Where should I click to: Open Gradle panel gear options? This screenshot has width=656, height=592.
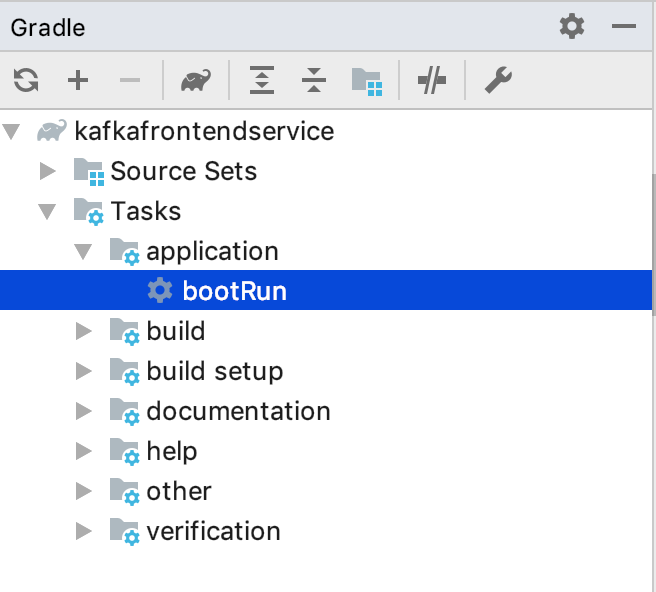tap(572, 26)
